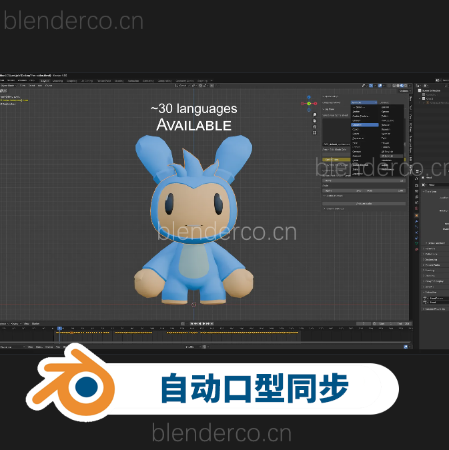Open the Object menu in the 3D viewport header
Image resolution: width=449 pixels, height=450 pixels.
point(48,86)
